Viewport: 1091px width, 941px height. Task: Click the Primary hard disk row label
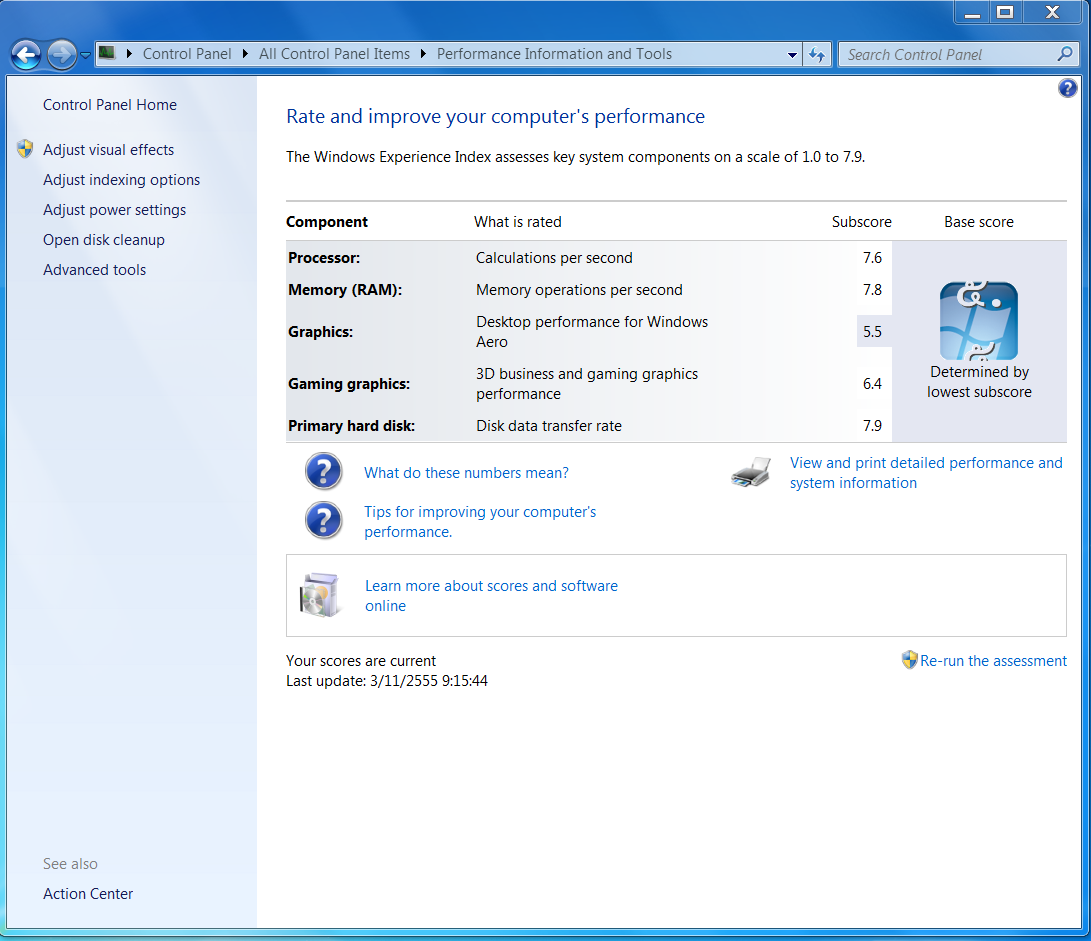pos(351,425)
